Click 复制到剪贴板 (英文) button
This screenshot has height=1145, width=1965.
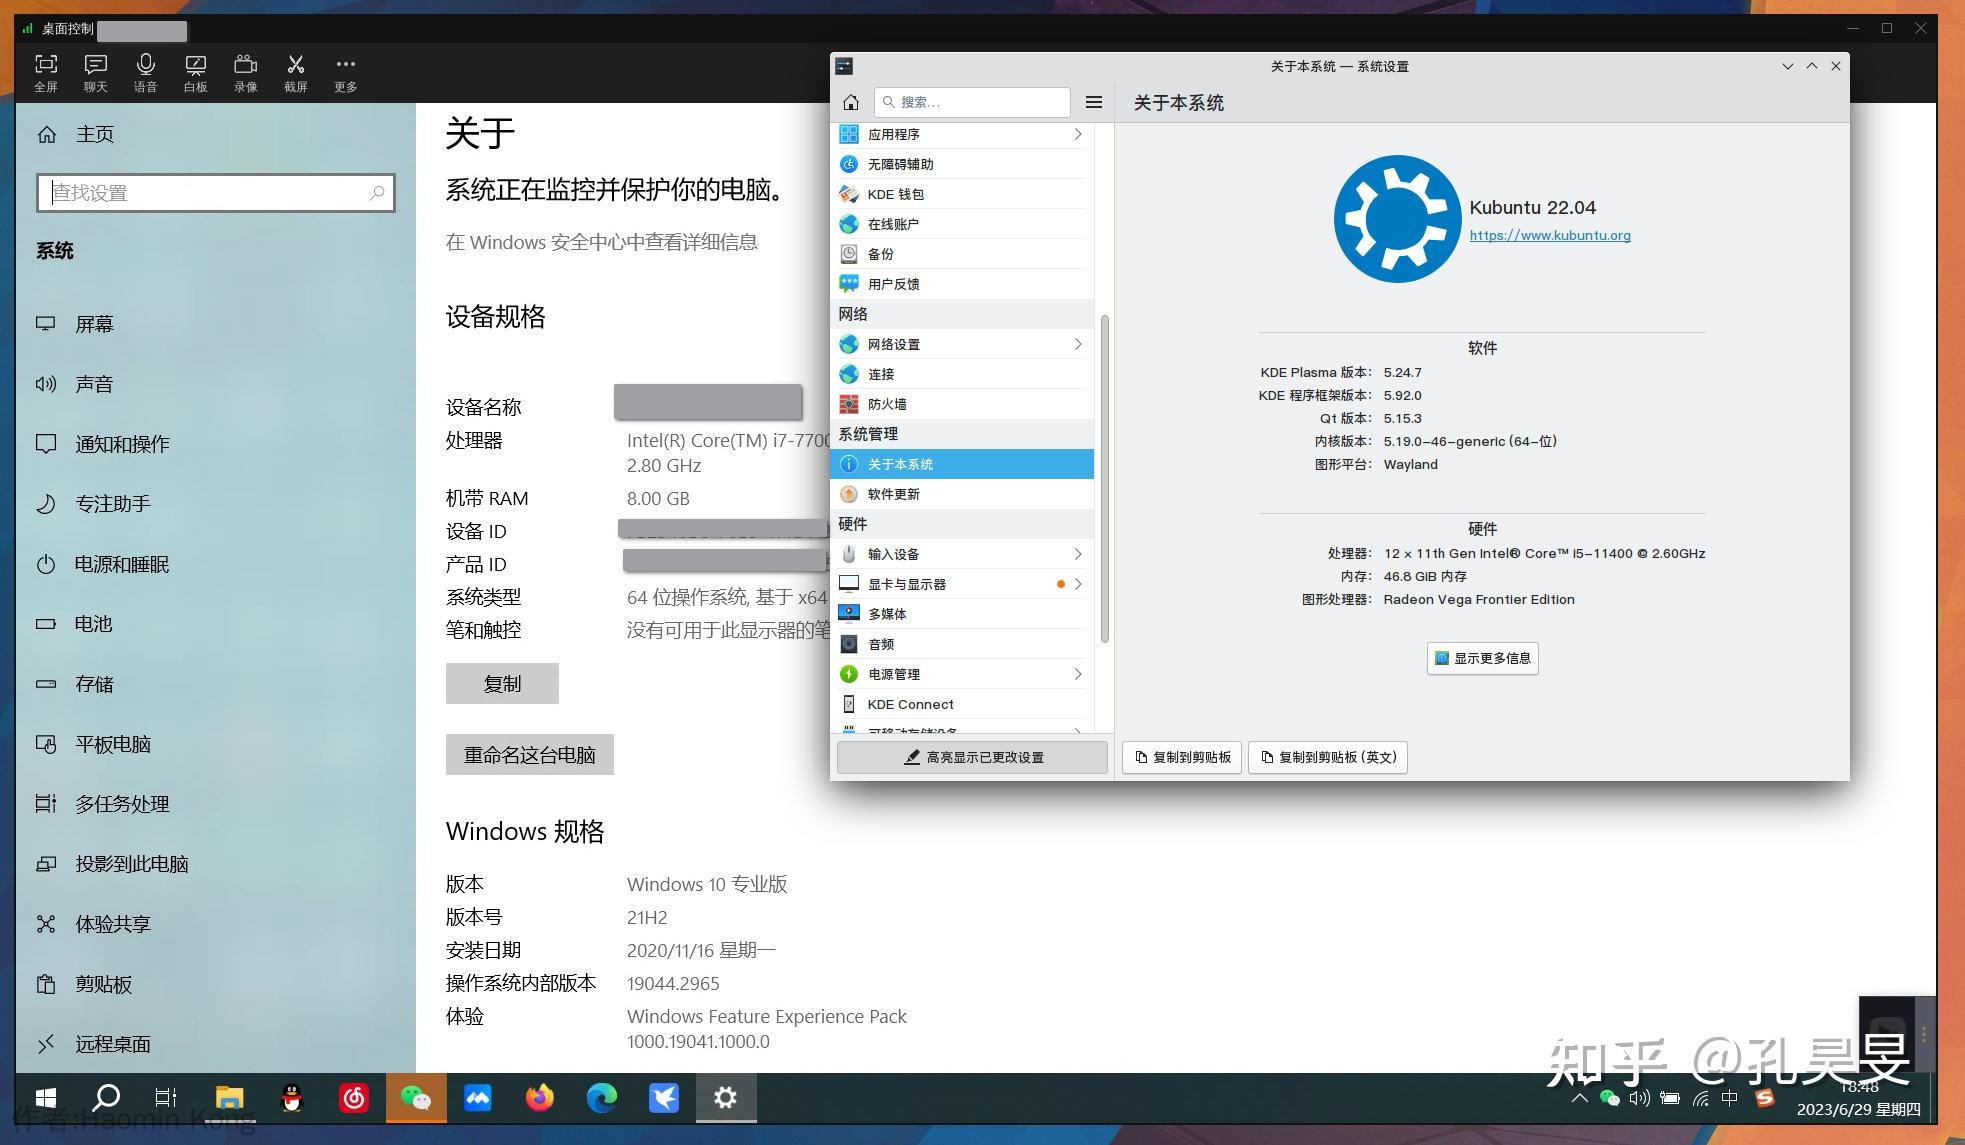(1328, 757)
